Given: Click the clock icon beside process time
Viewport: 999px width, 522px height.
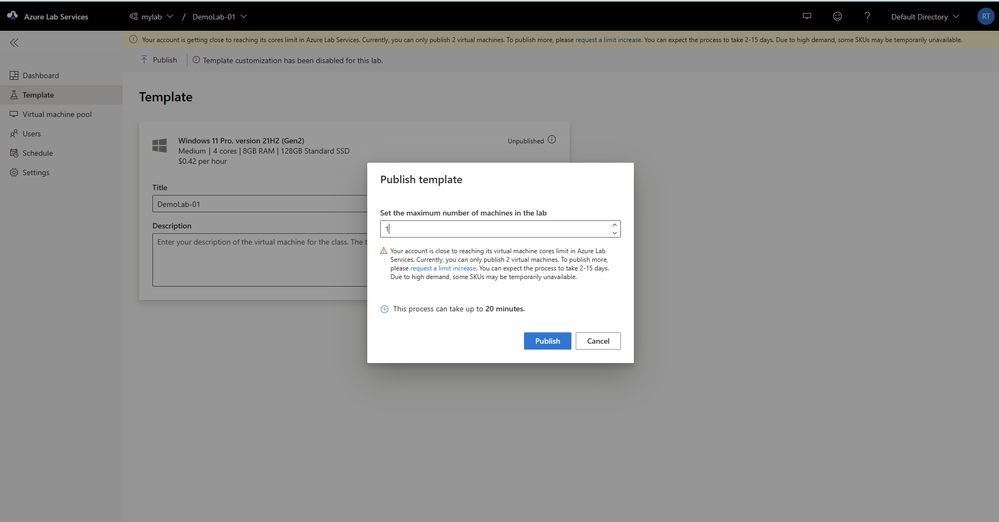Looking at the screenshot, I should click(x=384, y=309).
